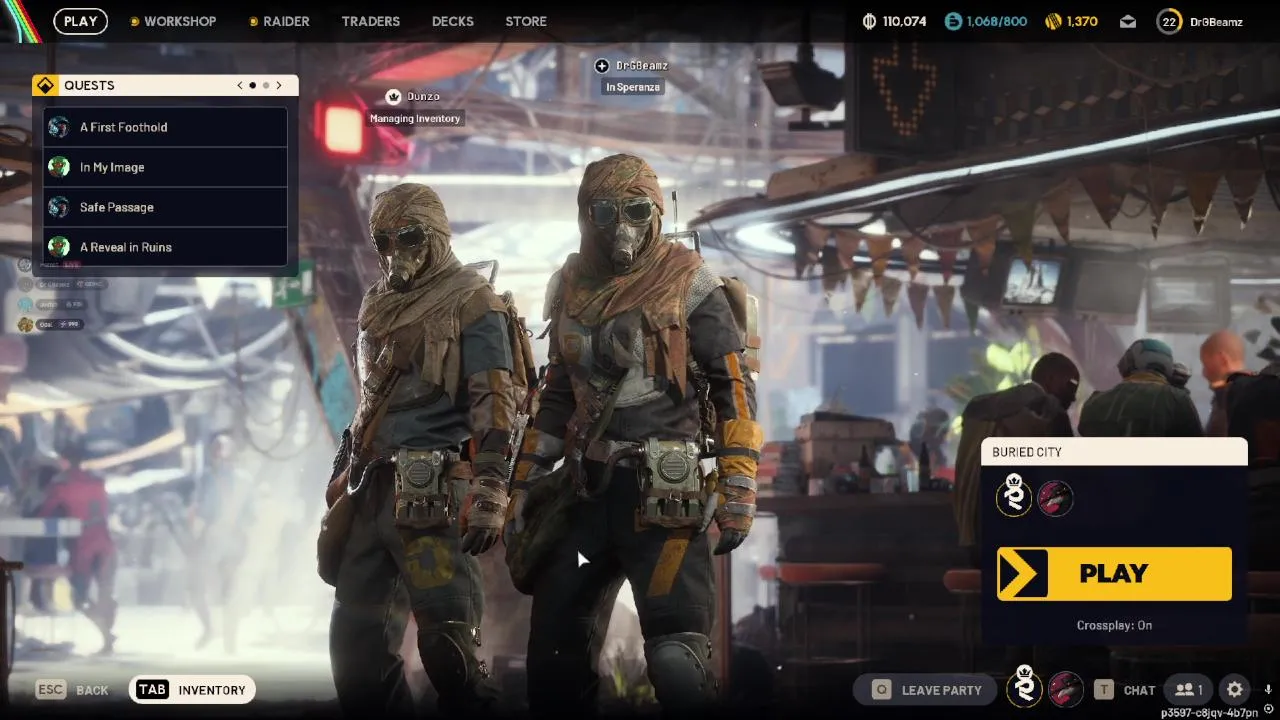Switch to the Raider tab

[x=279, y=21]
